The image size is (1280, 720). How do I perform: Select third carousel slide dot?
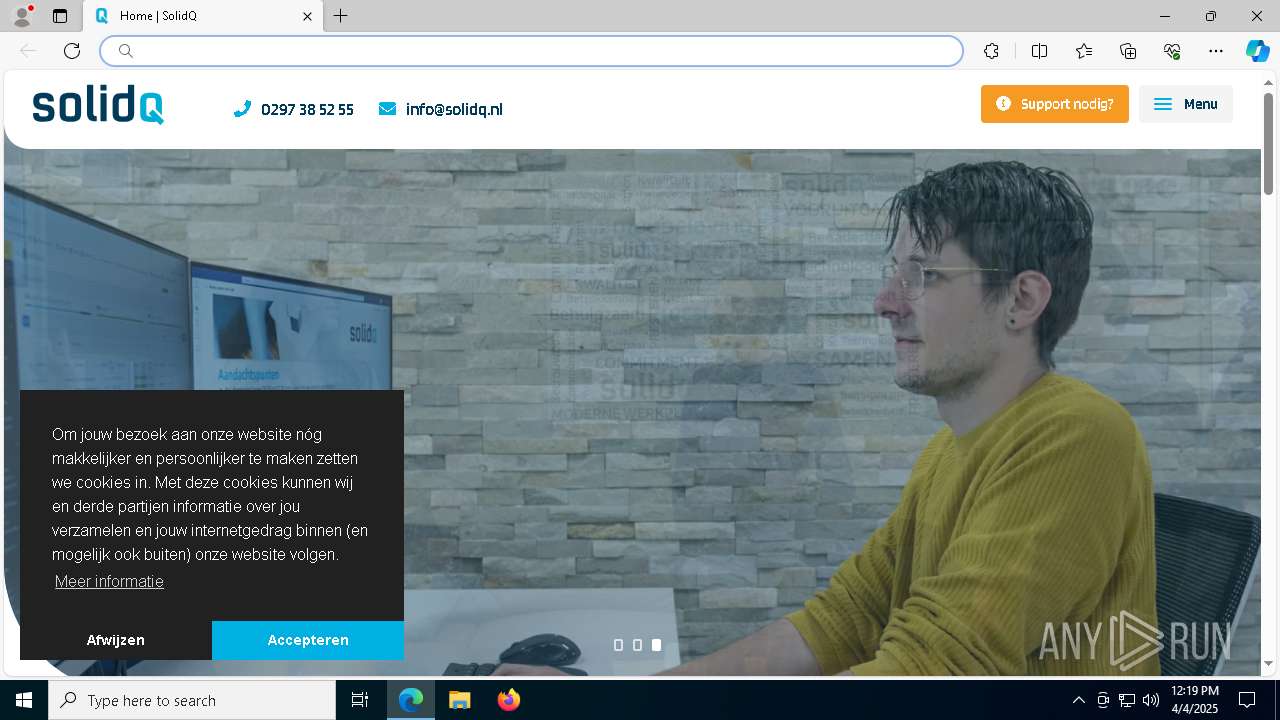click(x=656, y=645)
